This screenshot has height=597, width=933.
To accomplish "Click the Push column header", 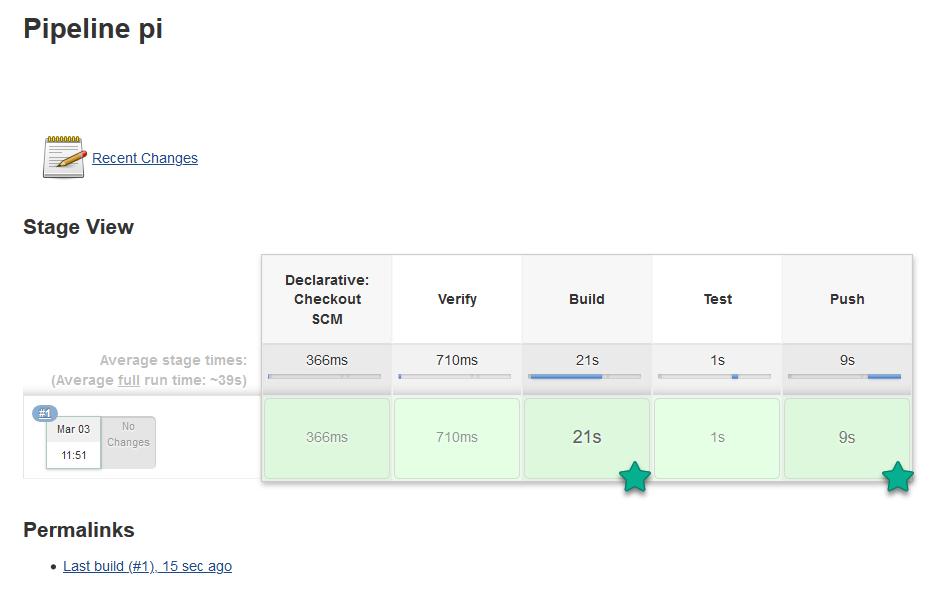I will coord(847,299).
